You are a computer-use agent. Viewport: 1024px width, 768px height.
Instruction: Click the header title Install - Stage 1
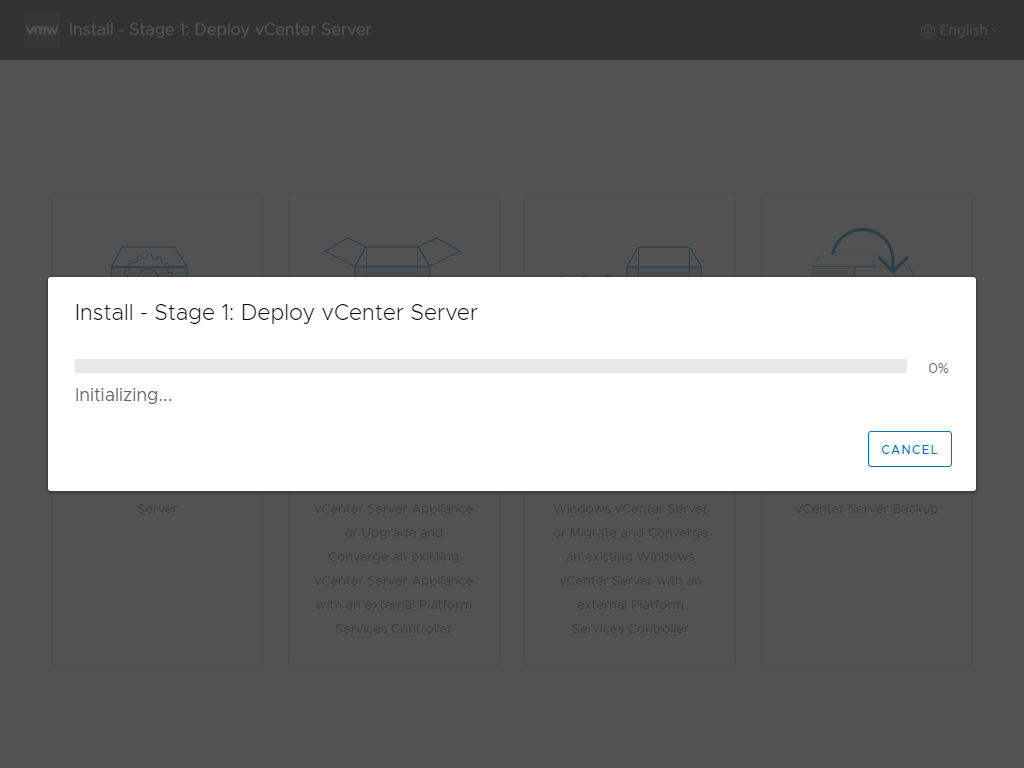click(x=220, y=29)
